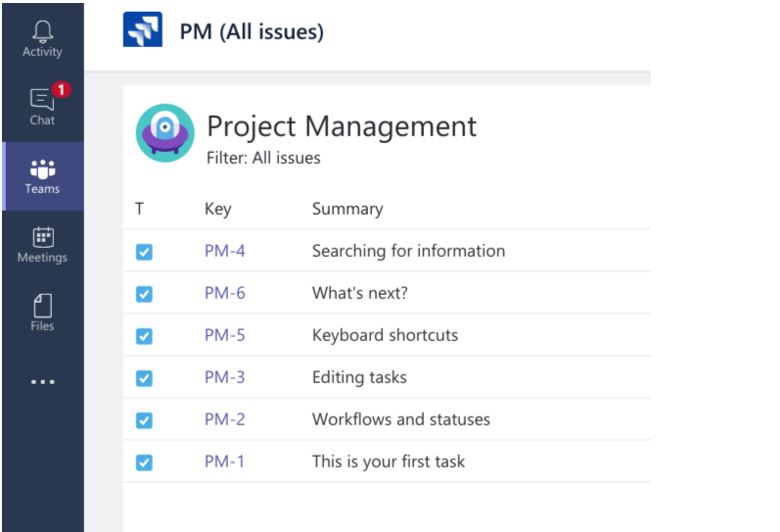This screenshot has width=780, height=532.
Task: Select the Teams sidebar icon
Action: 43,176
